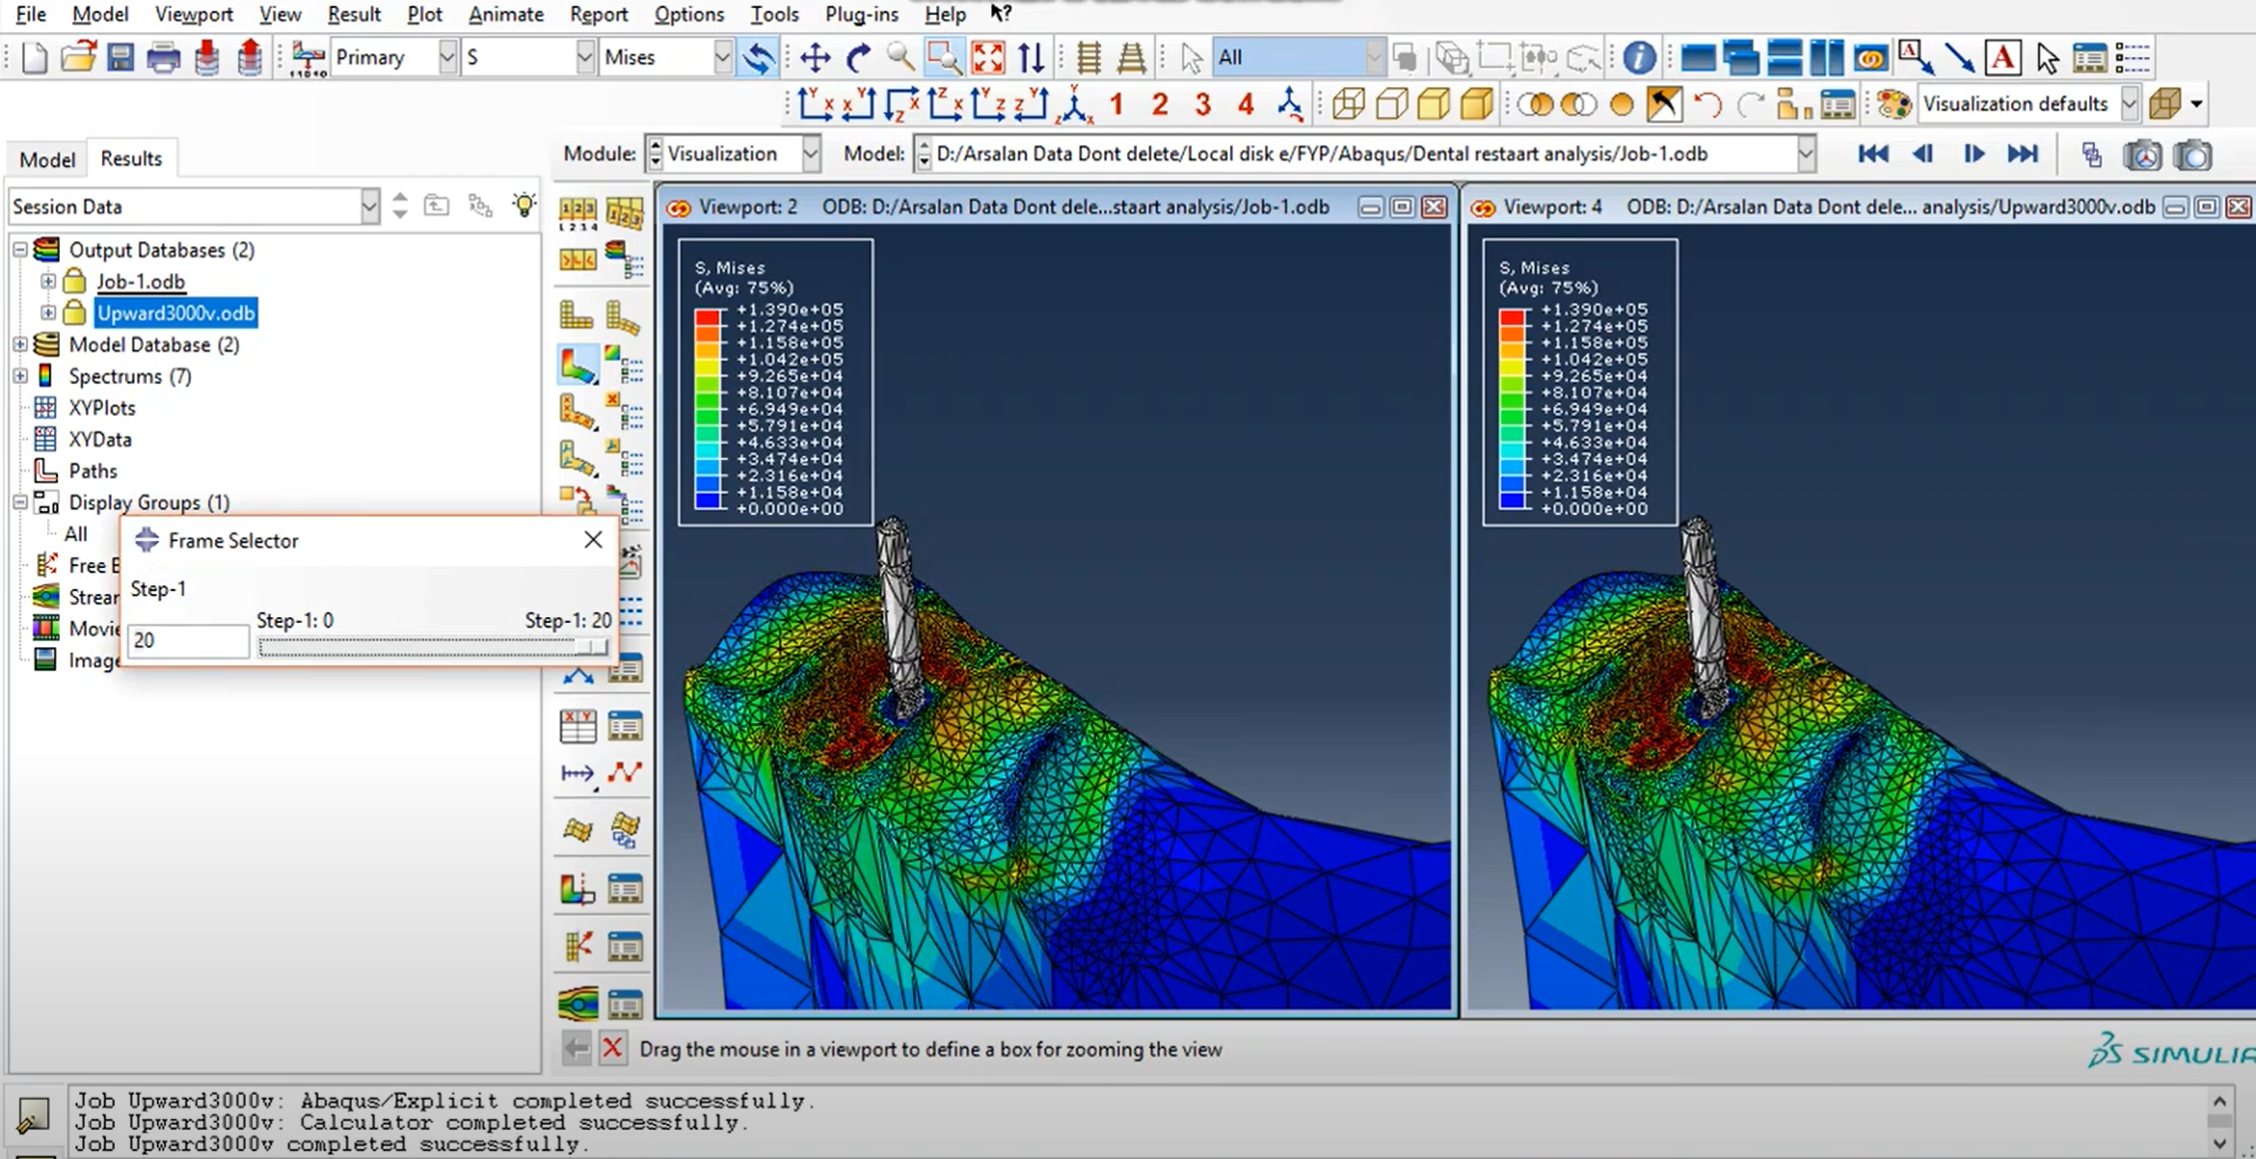This screenshot has height=1159, width=2256.
Task: Step to the next frame
Action: coord(1973,154)
